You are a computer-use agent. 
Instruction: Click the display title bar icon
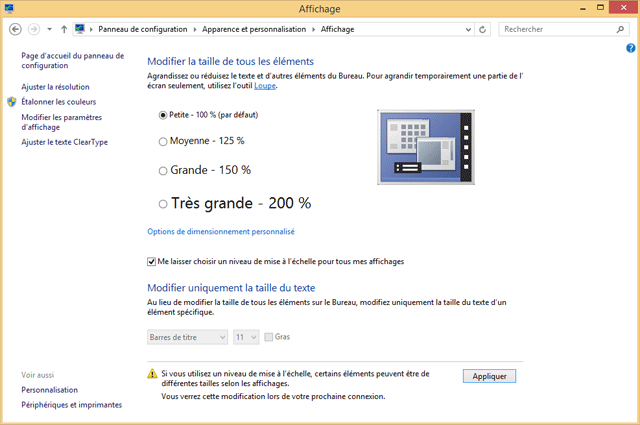pyautogui.click(x=9, y=8)
